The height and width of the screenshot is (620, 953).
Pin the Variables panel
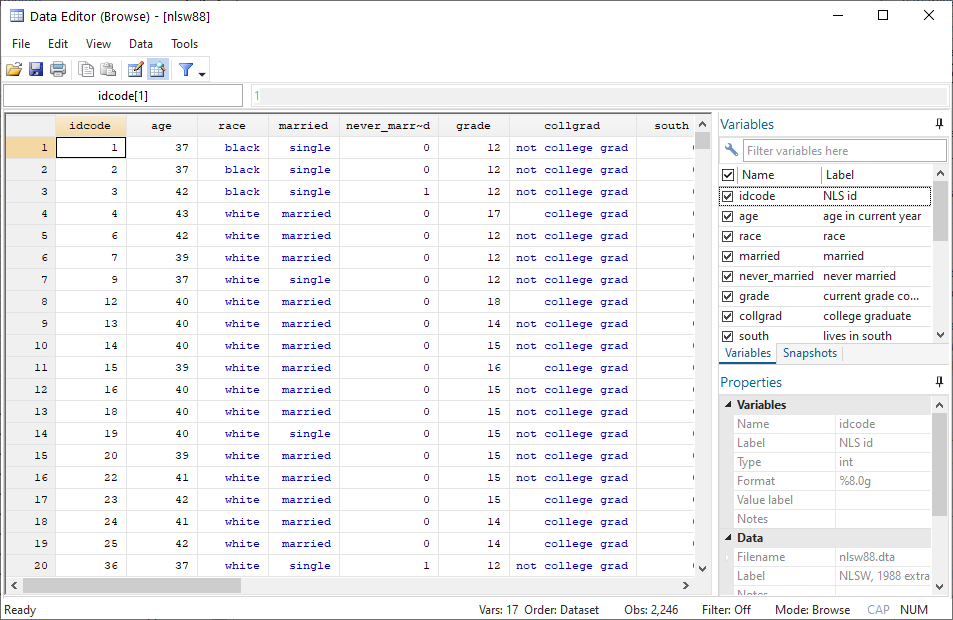tap(939, 124)
